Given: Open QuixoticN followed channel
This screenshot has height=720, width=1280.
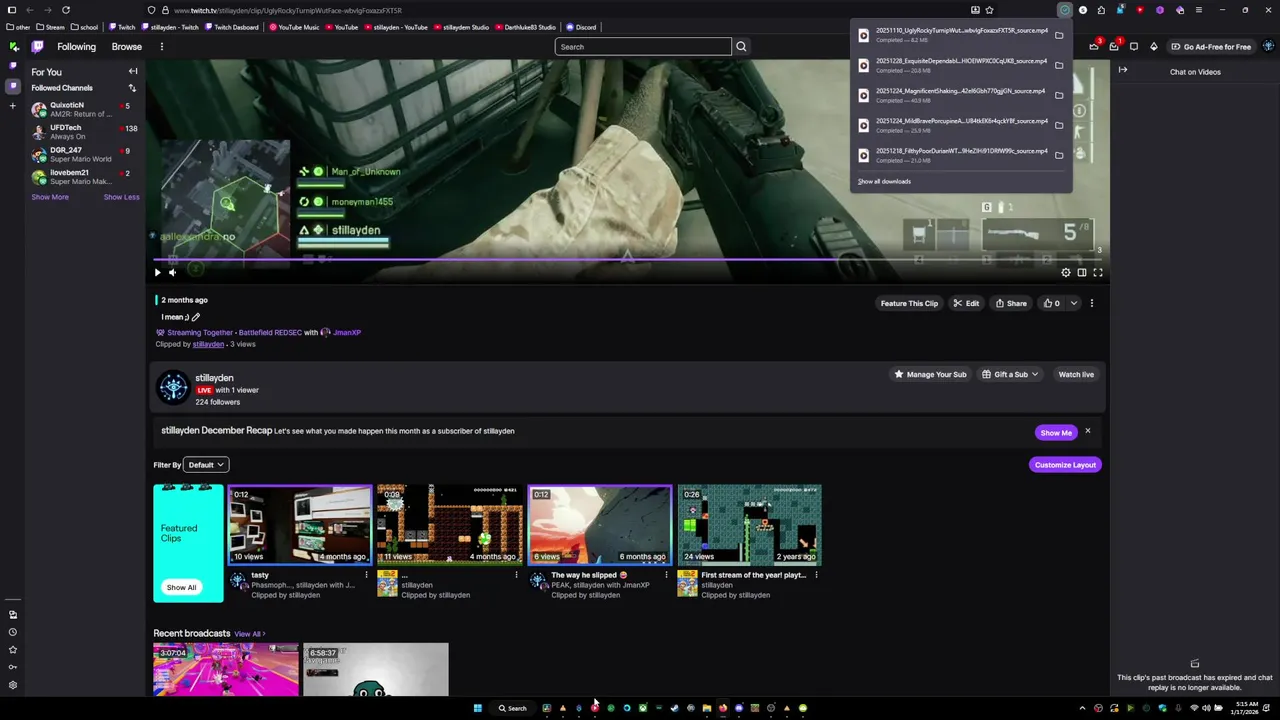Looking at the screenshot, I should click(85, 109).
